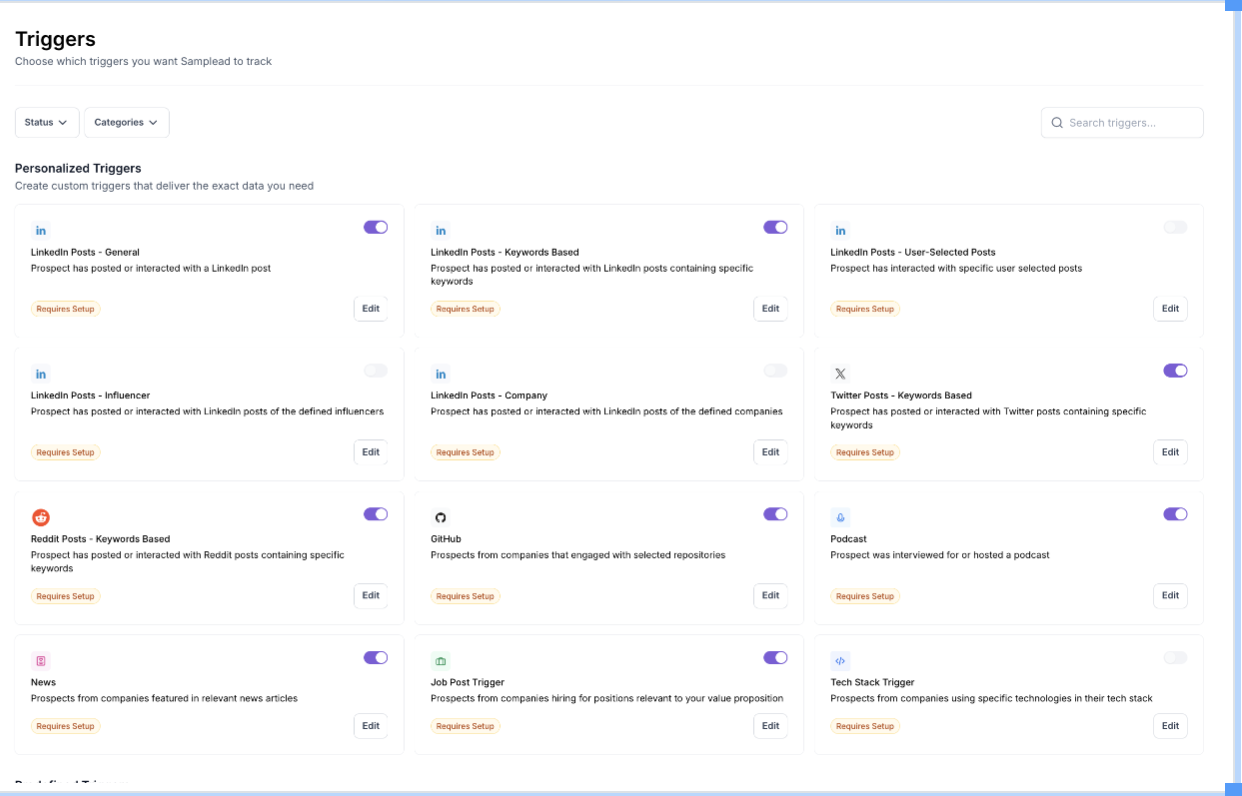Open the Status filter dropdown
The image size is (1242, 796).
(x=47, y=122)
